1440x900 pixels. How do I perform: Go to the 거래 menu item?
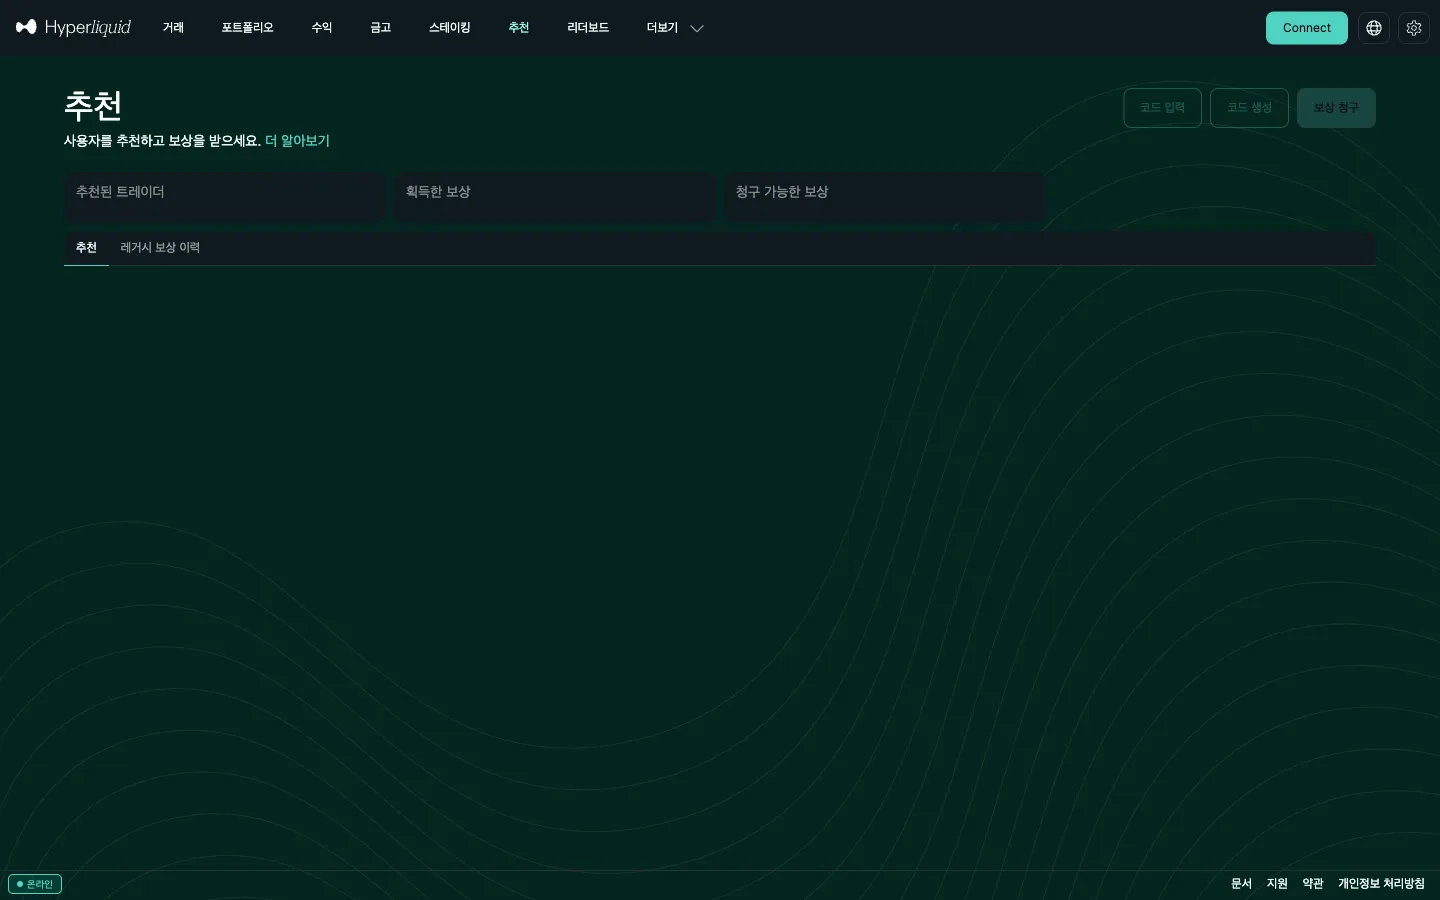click(174, 28)
